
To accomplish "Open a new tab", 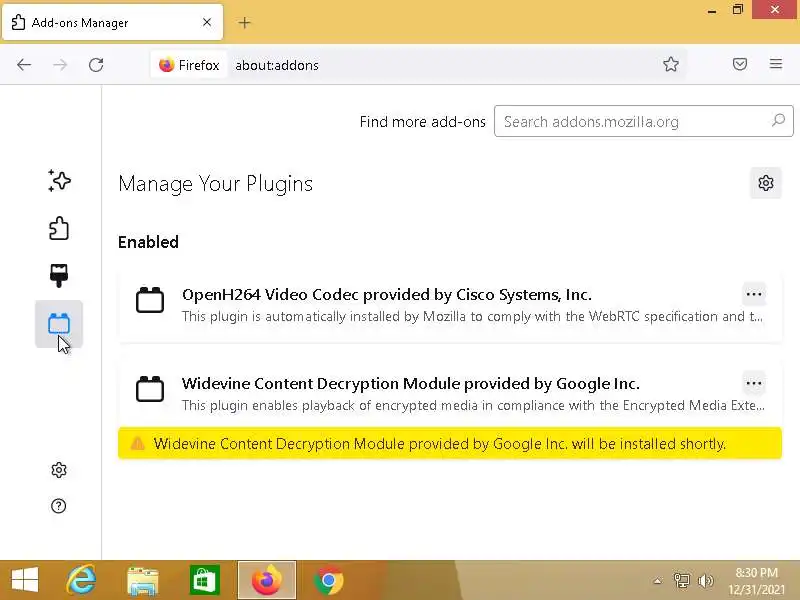I will pyautogui.click(x=244, y=22).
